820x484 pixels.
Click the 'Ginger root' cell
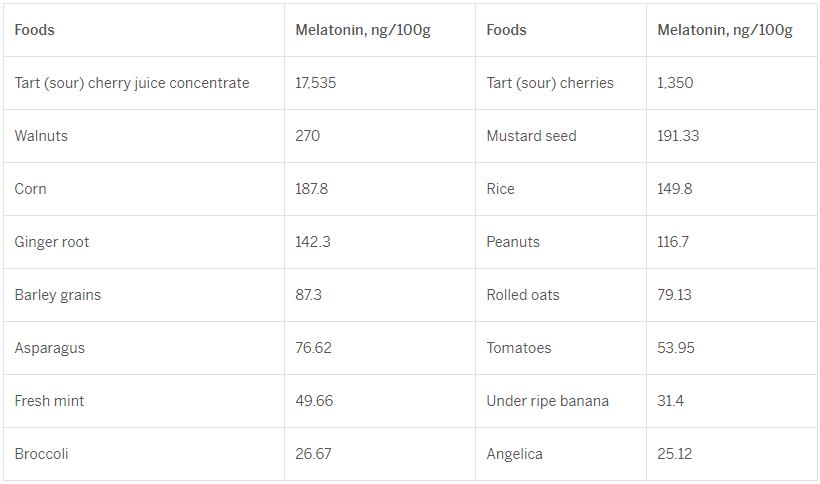pos(52,242)
